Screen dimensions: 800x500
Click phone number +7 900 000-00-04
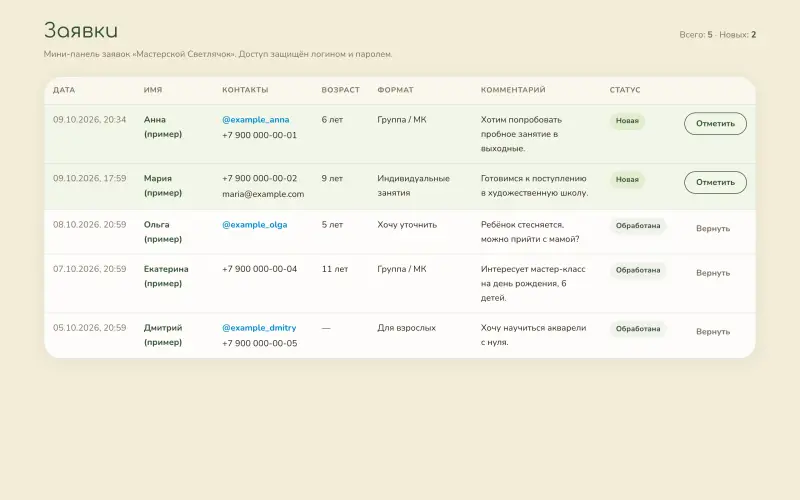click(x=259, y=269)
